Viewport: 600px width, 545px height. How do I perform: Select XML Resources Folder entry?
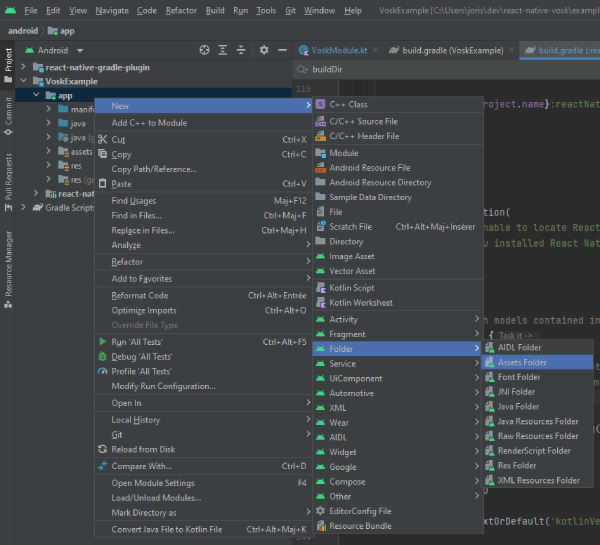click(x=537, y=480)
